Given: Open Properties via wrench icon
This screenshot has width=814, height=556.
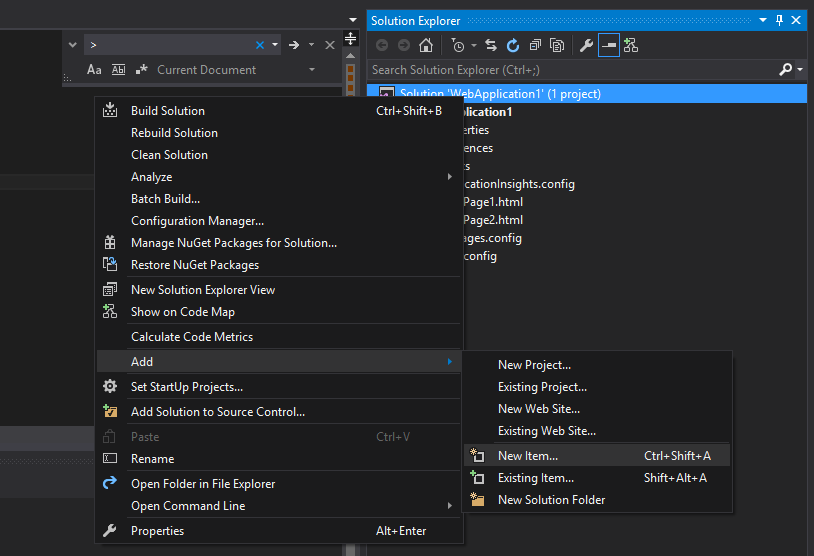Looking at the screenshot, I should [x=587, y=45].
